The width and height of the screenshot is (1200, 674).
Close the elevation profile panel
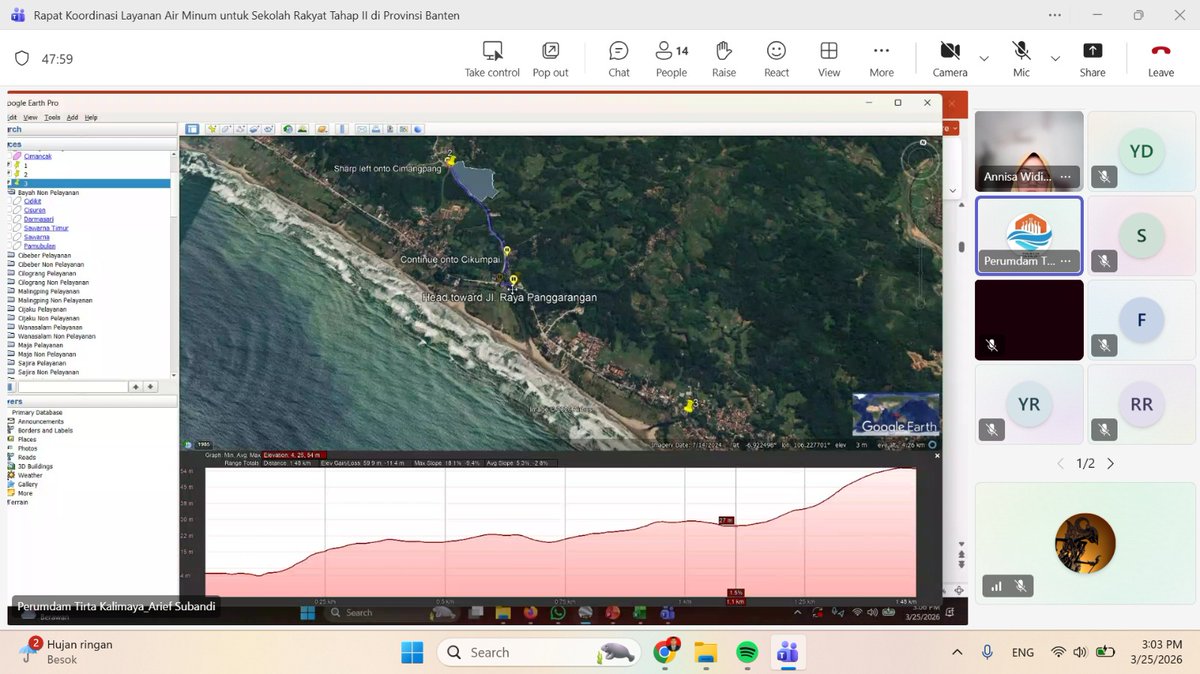point(937,456)
